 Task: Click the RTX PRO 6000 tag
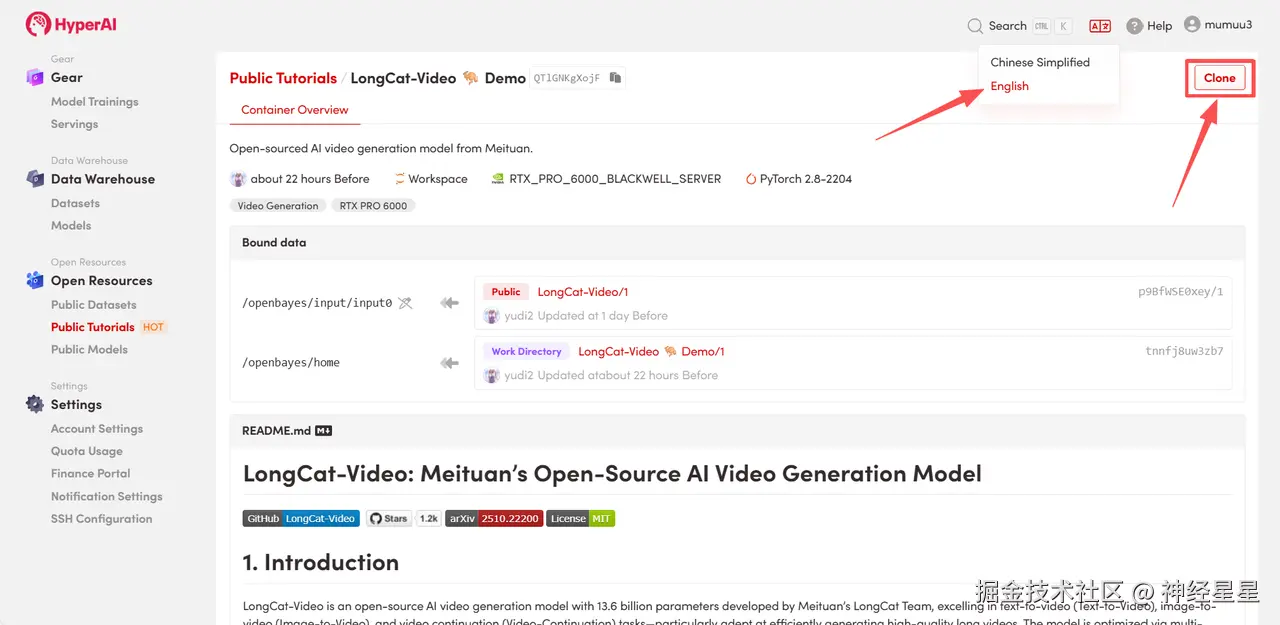(x=373, y=206)
